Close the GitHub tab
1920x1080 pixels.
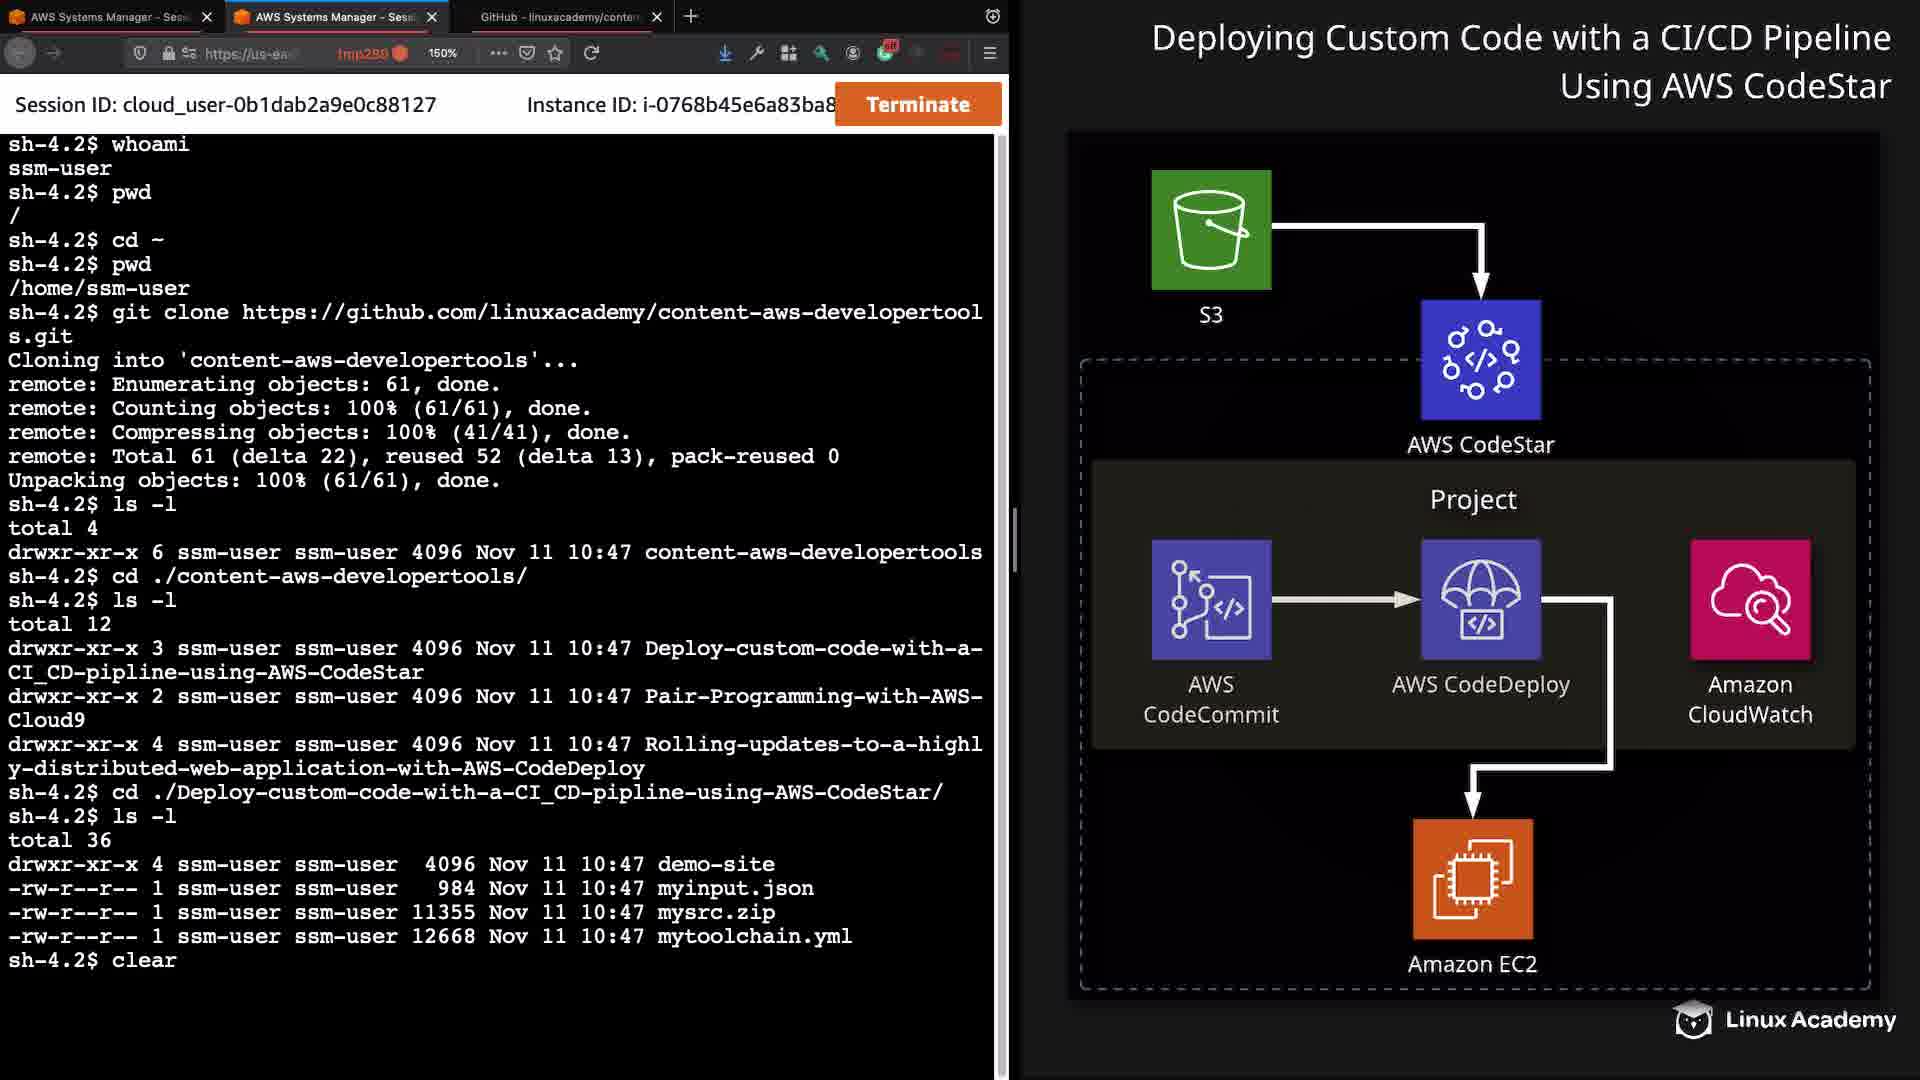click(x=657, y=17)
